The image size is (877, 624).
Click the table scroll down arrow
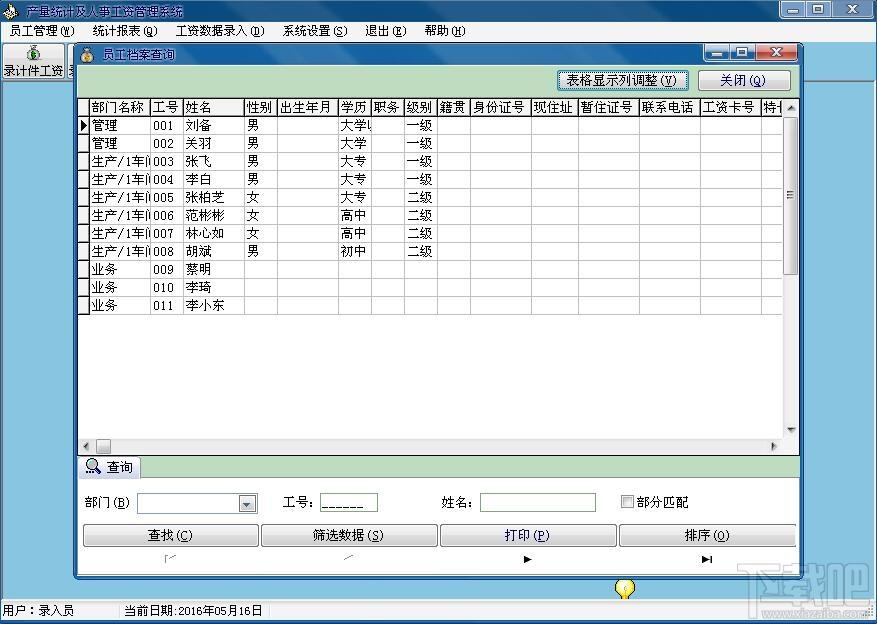[790, 430]
